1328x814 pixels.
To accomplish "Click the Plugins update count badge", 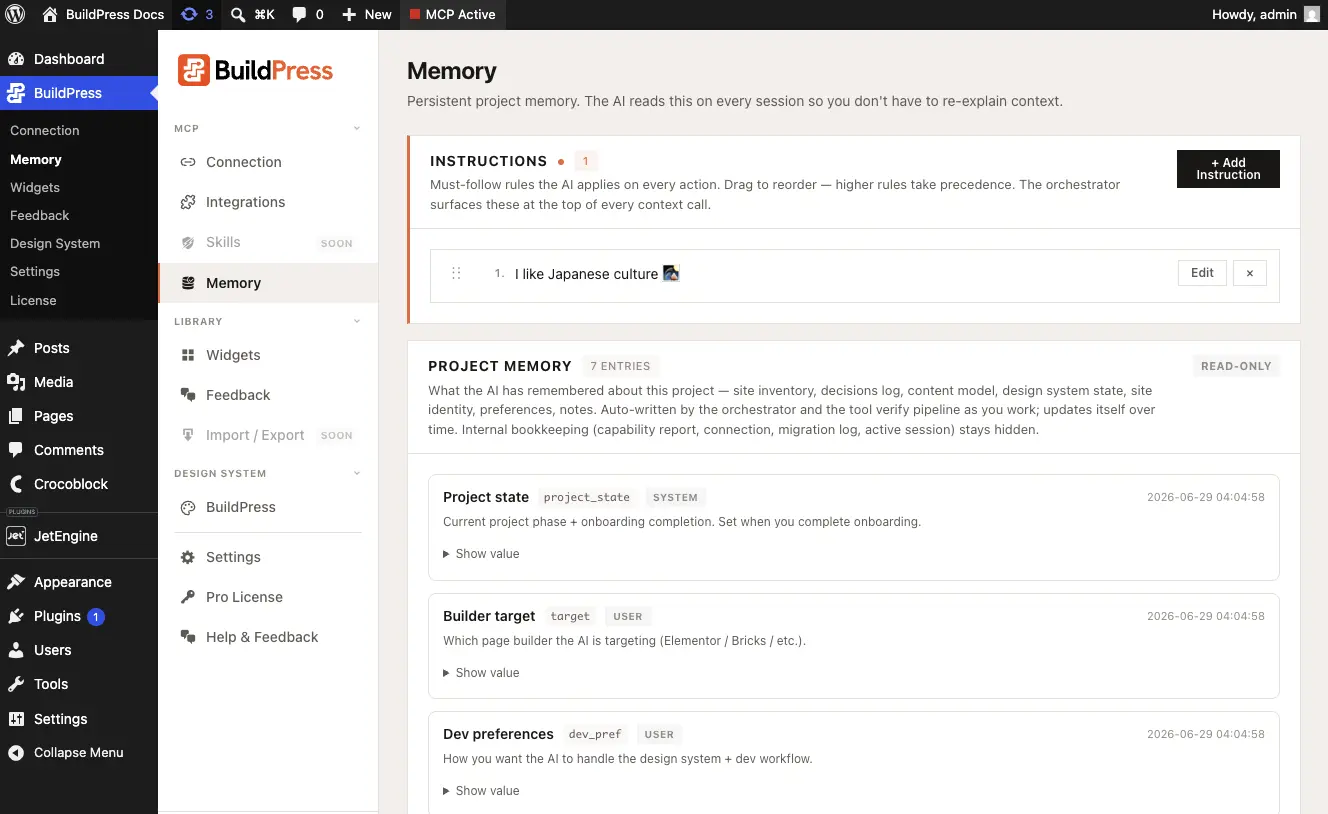I will (x=96, y=617).
